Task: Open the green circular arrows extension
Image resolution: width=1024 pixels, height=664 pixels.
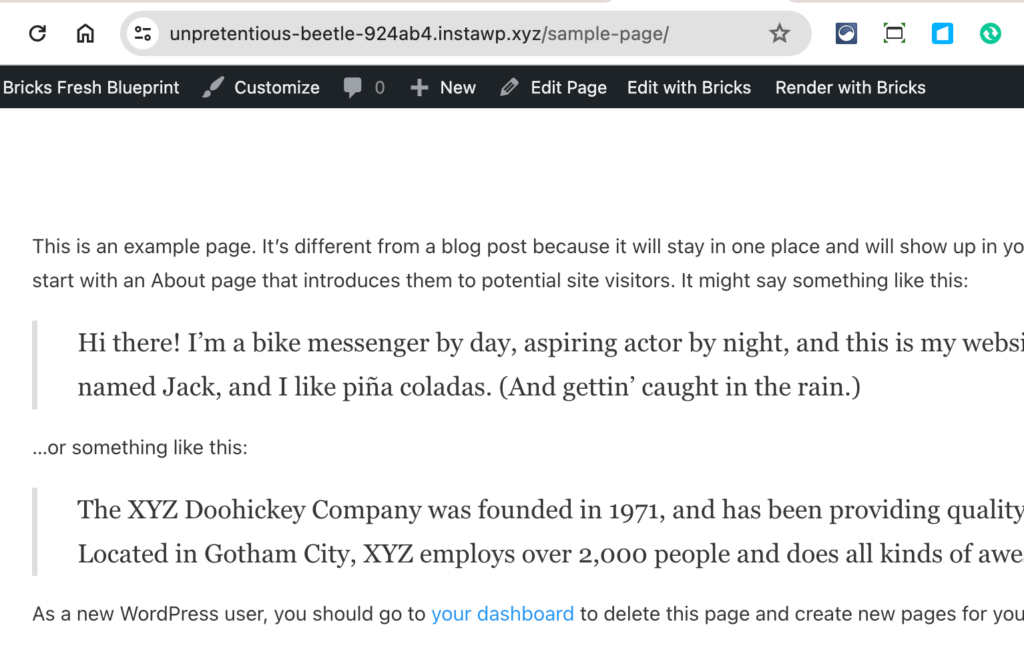Action: [x=990, y=33]
